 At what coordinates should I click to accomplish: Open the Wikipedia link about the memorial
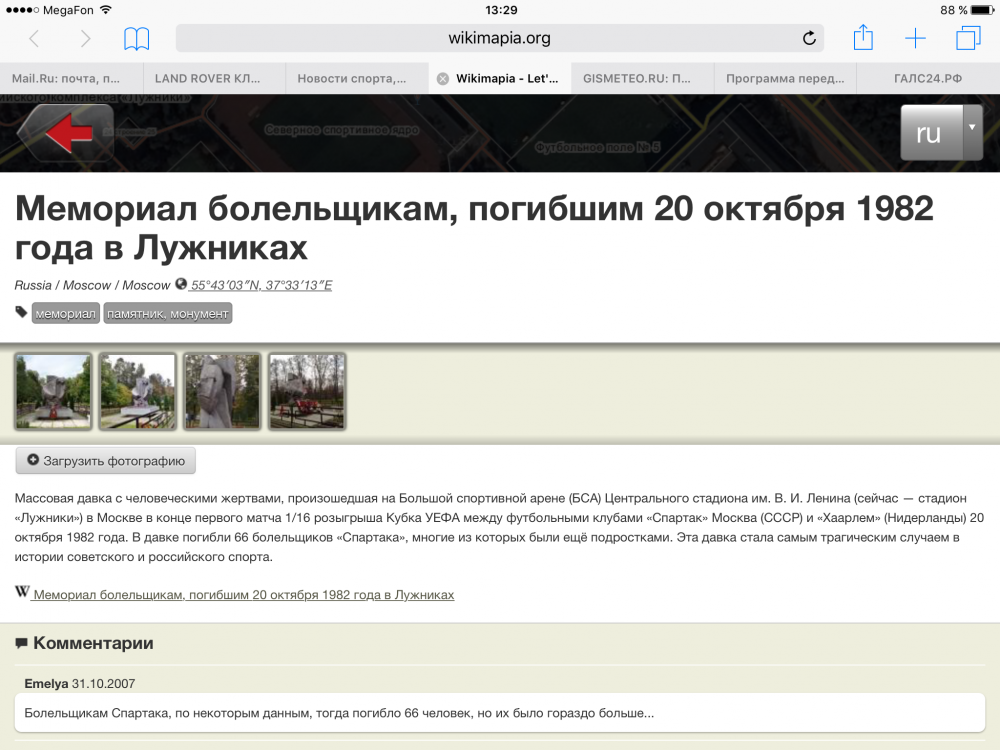point(243,595)
